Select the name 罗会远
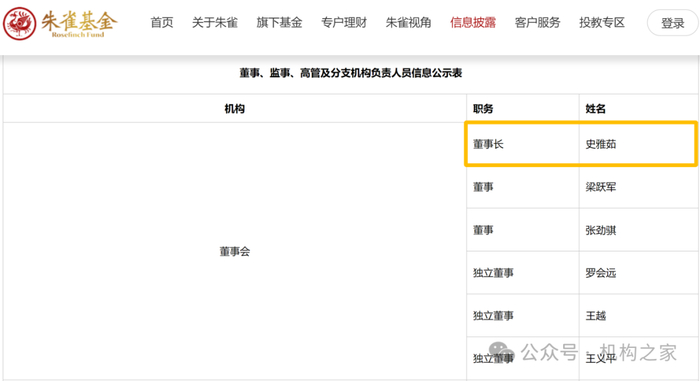The image size is (700, 381). click(601, 273)
